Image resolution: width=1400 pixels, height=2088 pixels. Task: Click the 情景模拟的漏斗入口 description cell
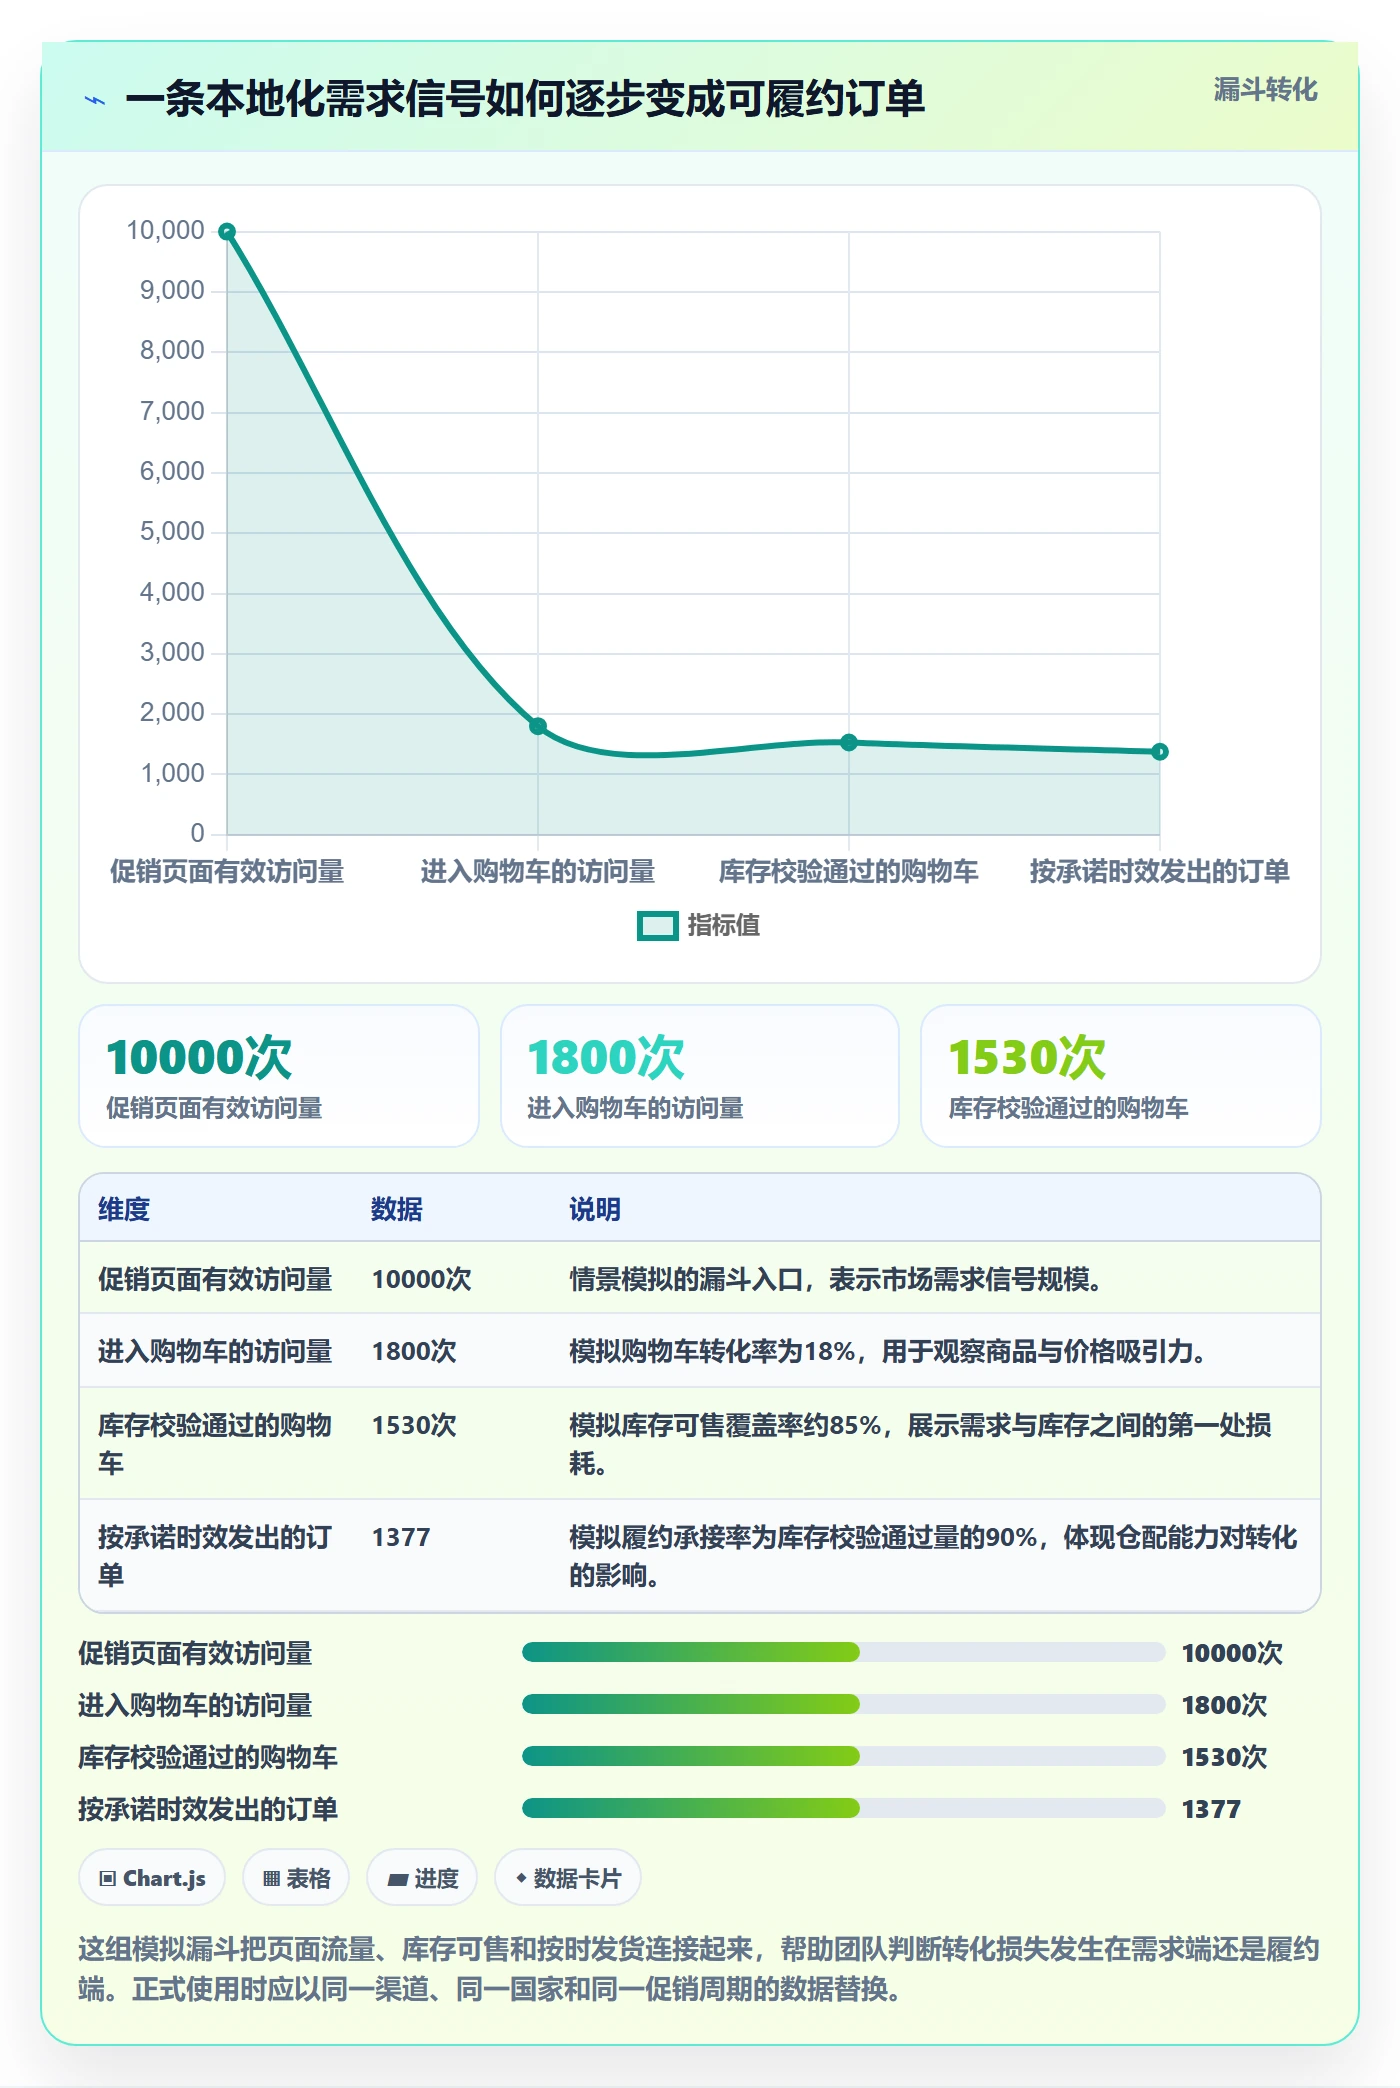point(836,1279)
